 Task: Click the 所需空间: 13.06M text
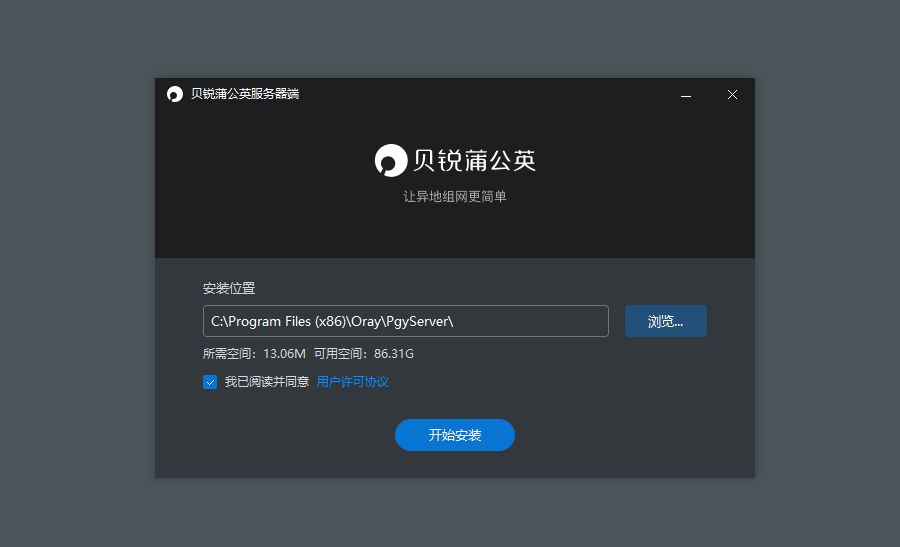point(254,354)
